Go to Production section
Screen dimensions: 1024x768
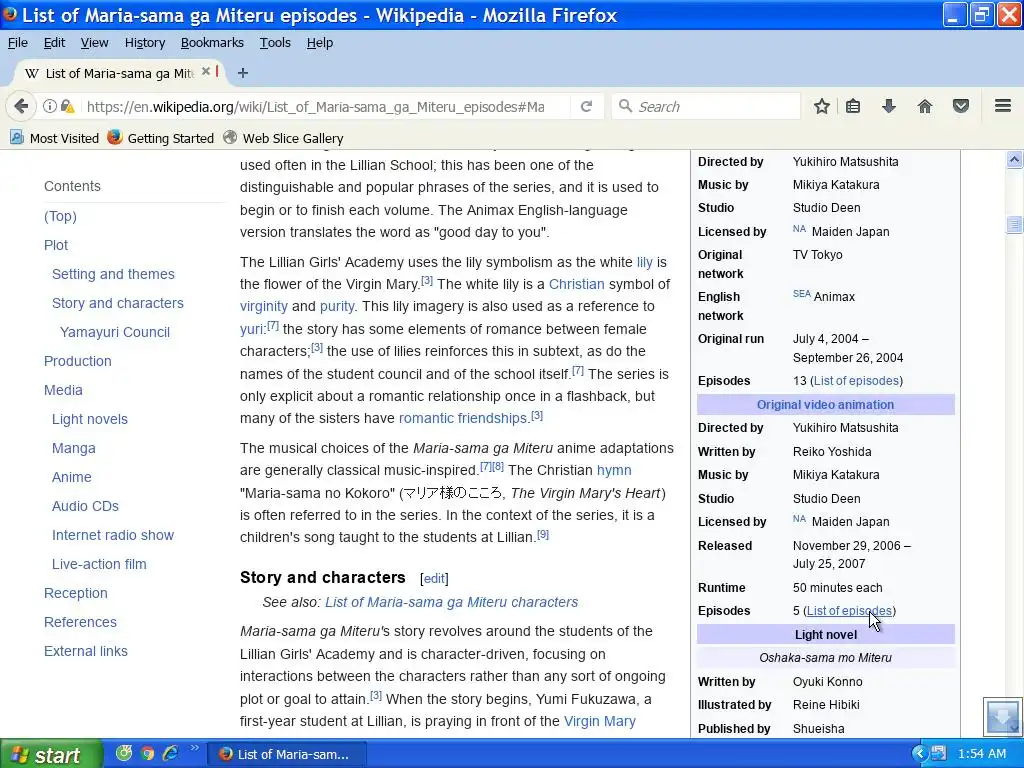point(78,361)
